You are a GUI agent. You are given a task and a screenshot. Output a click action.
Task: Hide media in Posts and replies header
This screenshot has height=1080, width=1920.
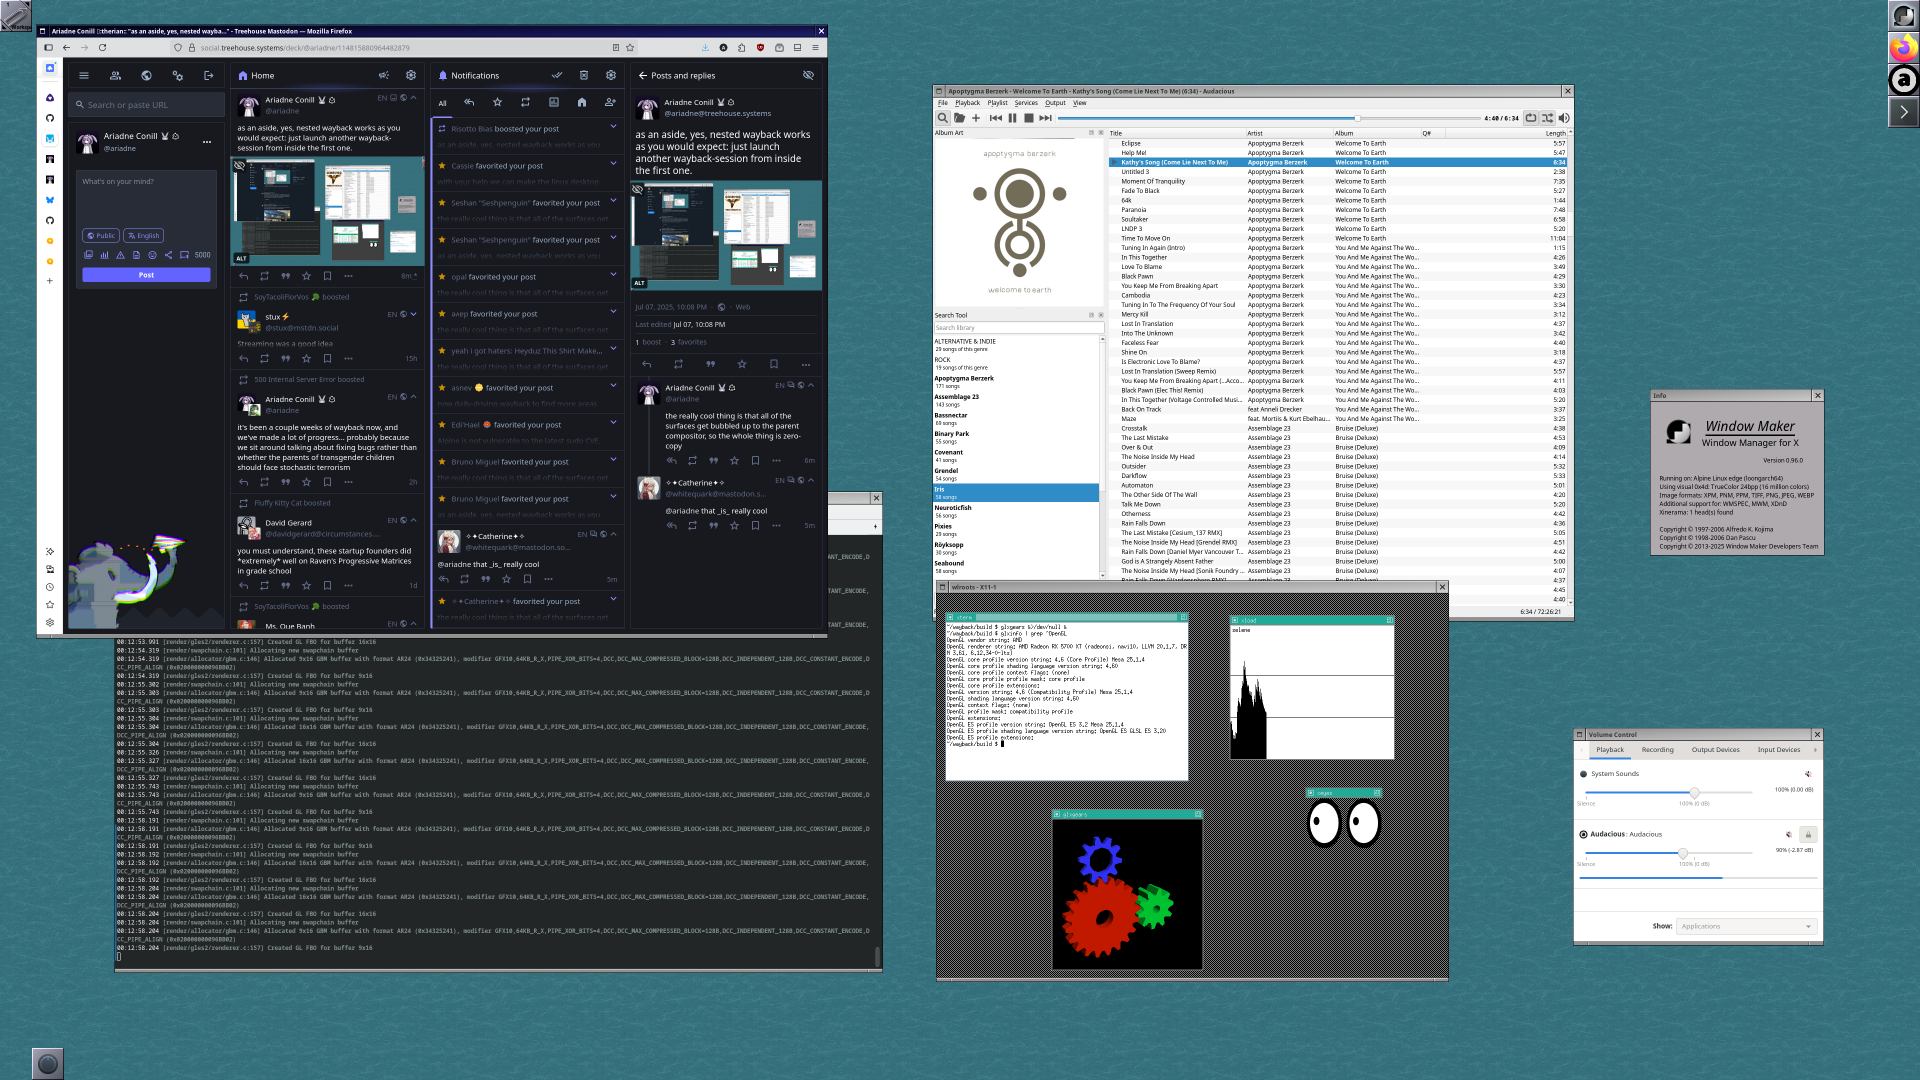pos(808,75)
